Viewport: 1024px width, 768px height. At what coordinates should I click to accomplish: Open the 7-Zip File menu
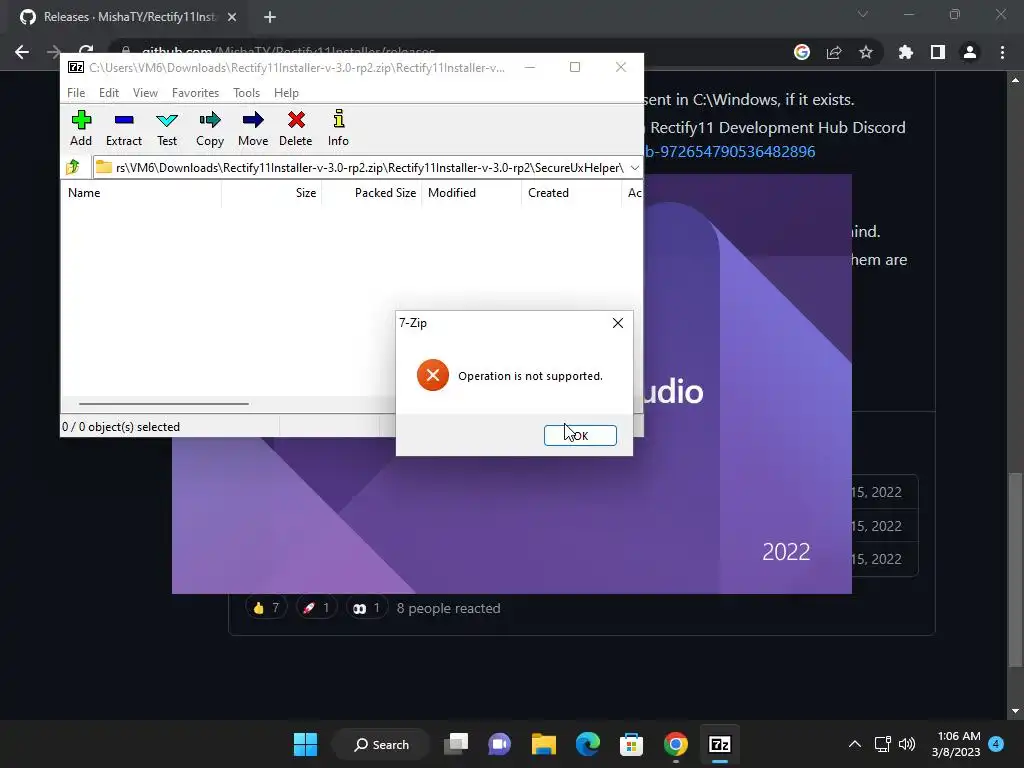[x=76, y=93]
